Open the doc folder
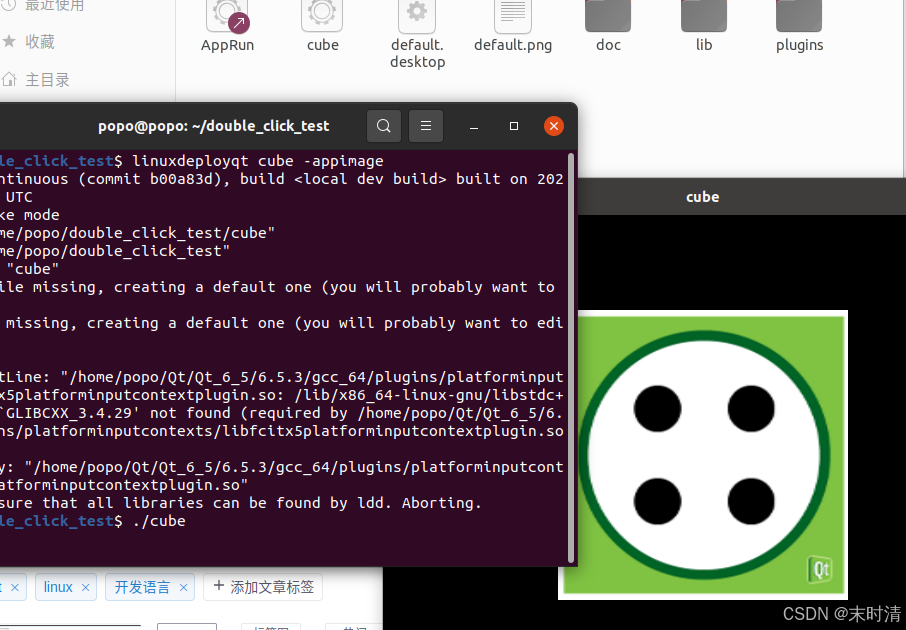Screen dimensions: 906x630 (608, 16)
